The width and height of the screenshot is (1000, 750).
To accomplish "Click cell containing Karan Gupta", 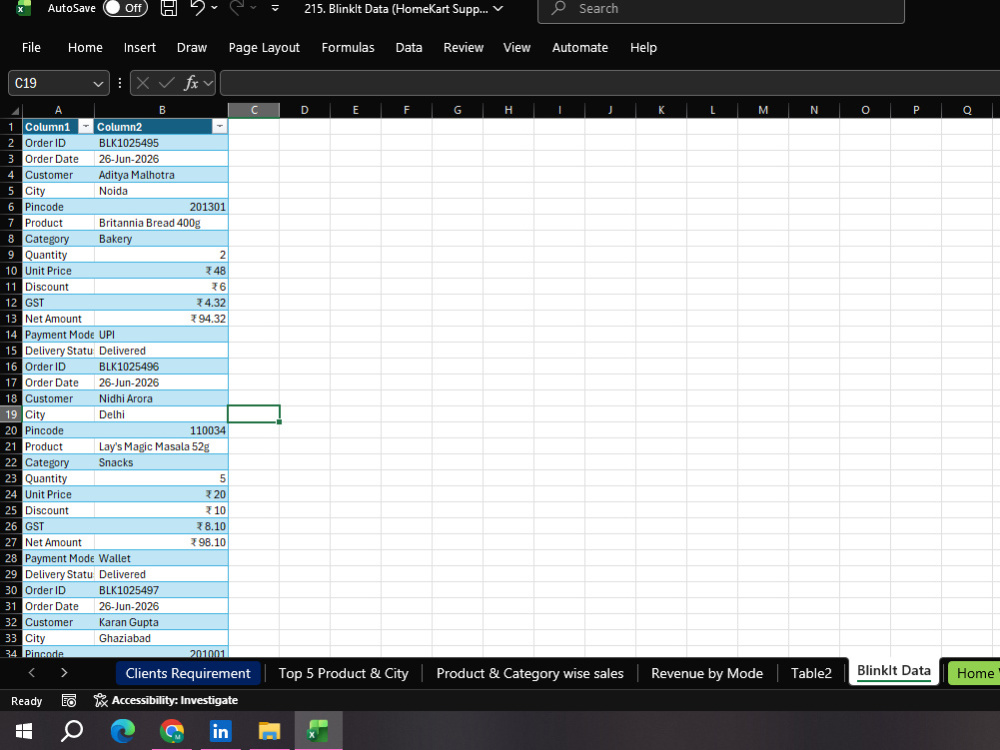I will pyautogui.click(x=161, y=622).
